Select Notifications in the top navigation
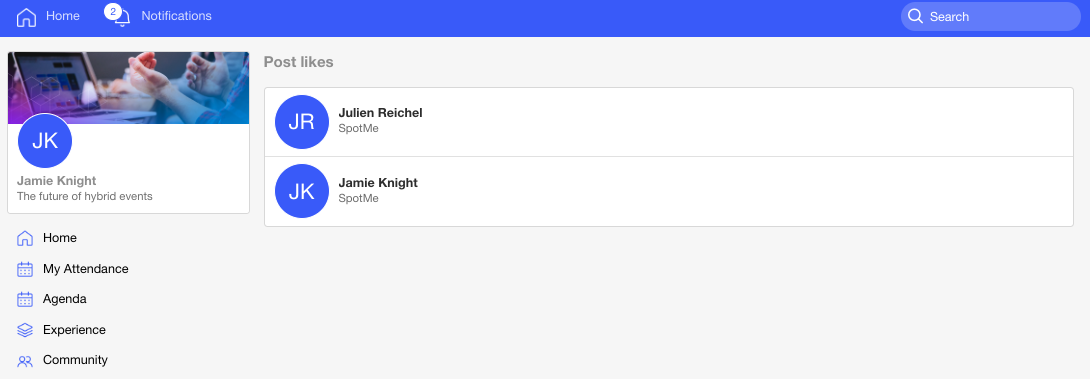This screenshot has width=1090, height=379. pos(177,16)
